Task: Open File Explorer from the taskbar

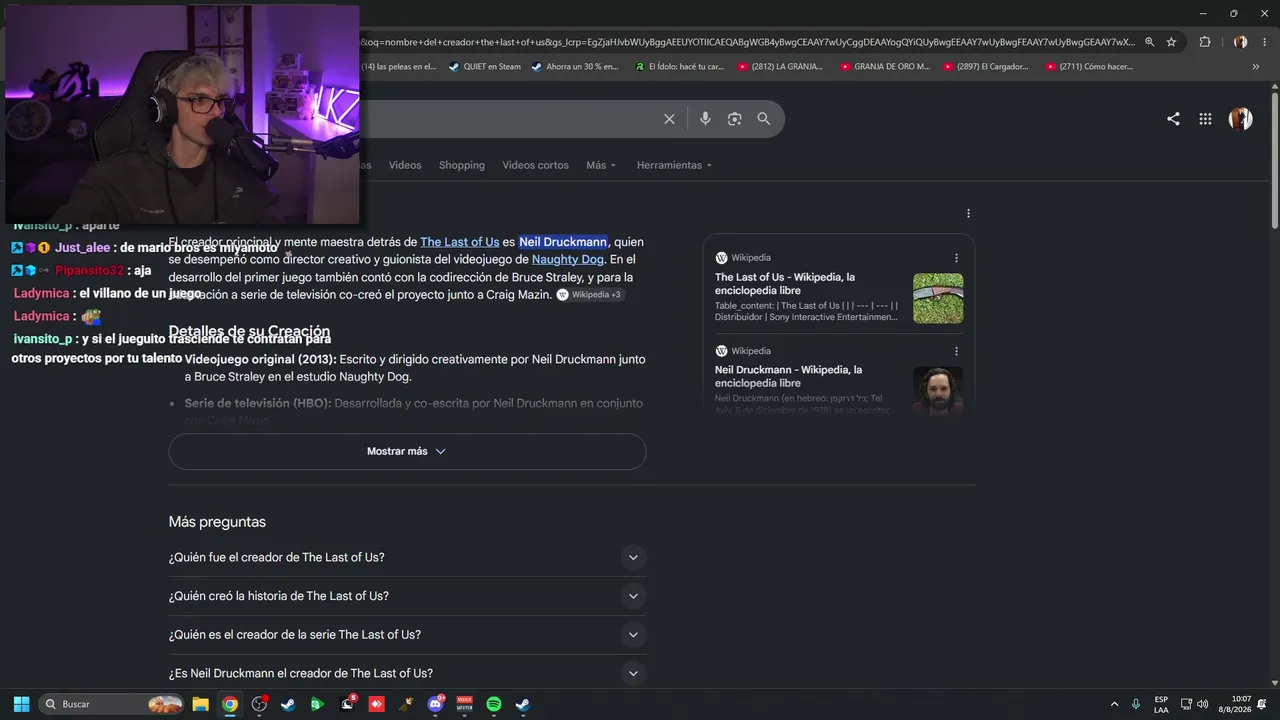Action: (x=200, y=704)
